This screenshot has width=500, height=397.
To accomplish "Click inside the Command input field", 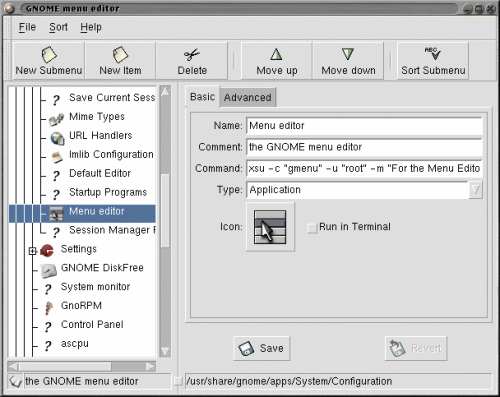I will (x=364, y=168).
